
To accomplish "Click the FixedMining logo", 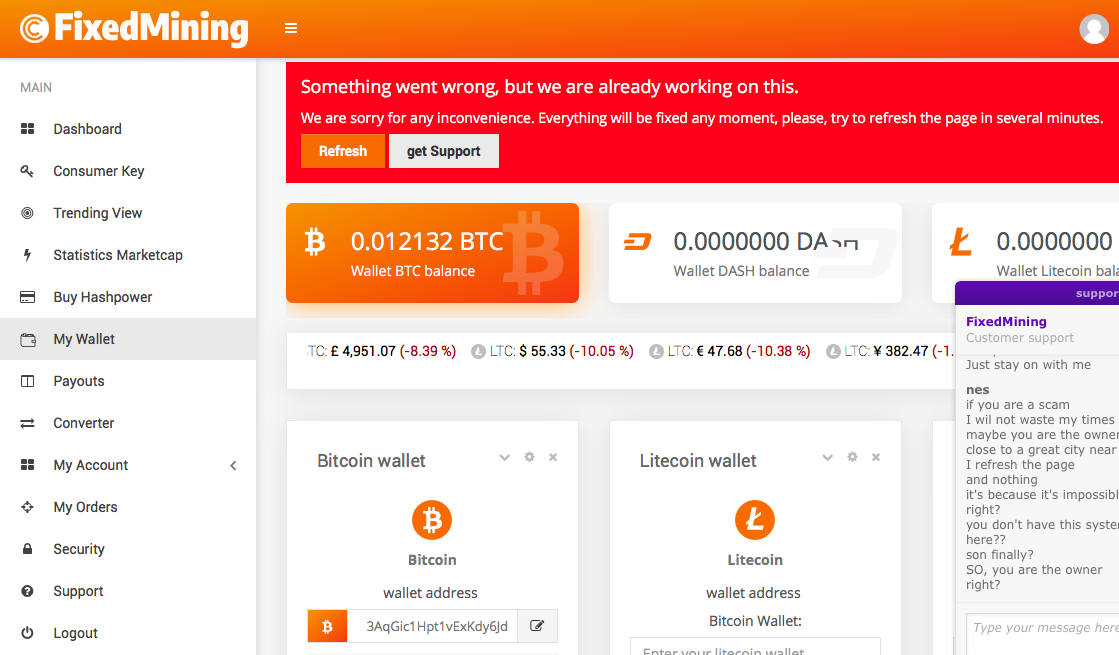I will pos(134,29).
